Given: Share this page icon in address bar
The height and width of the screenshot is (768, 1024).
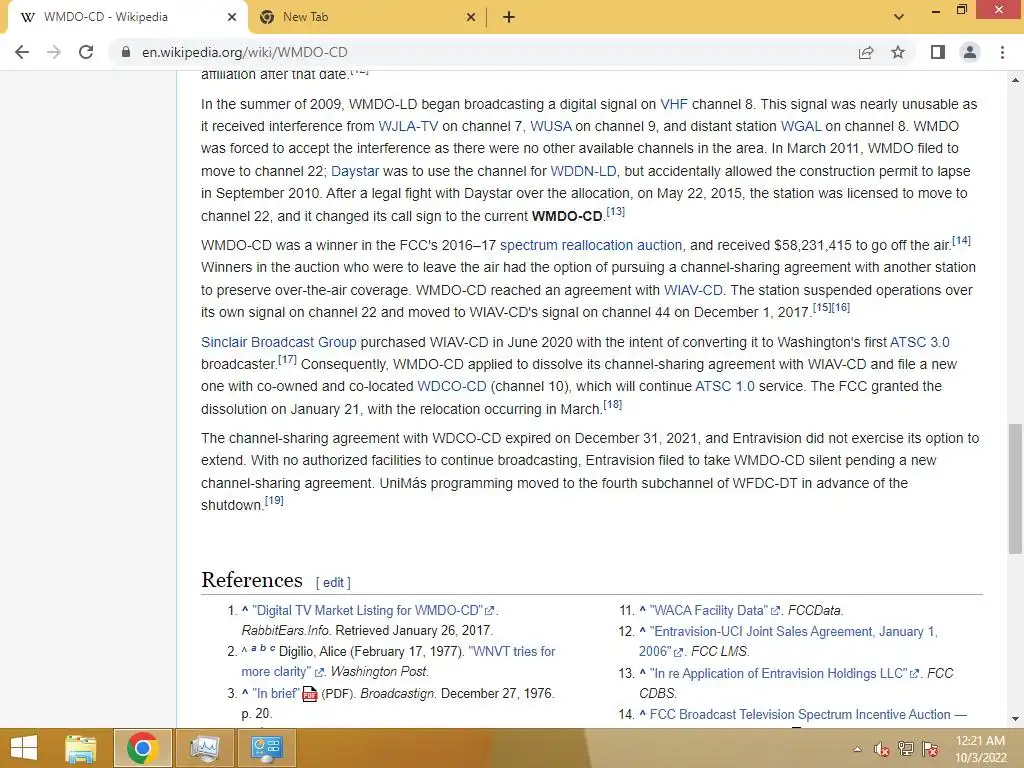Looking at the screenshot, I should click(866, 52).
